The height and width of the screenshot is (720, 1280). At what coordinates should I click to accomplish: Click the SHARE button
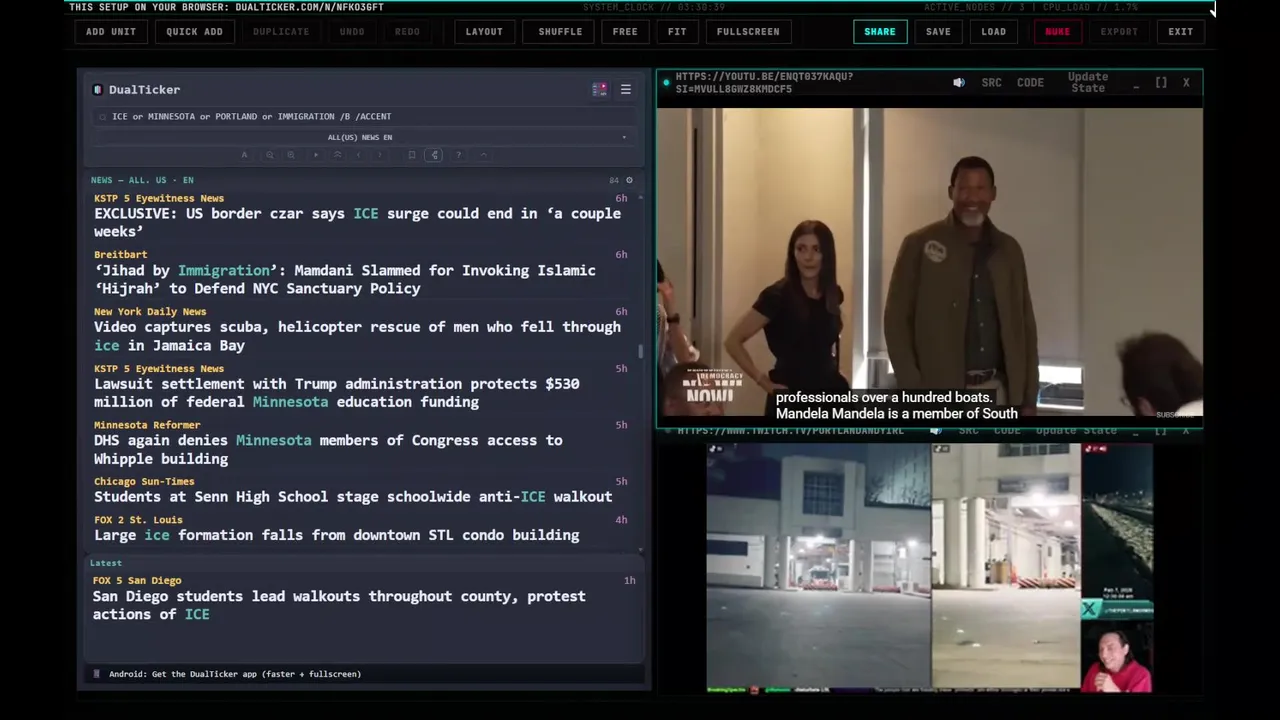(x=880, y=31)
